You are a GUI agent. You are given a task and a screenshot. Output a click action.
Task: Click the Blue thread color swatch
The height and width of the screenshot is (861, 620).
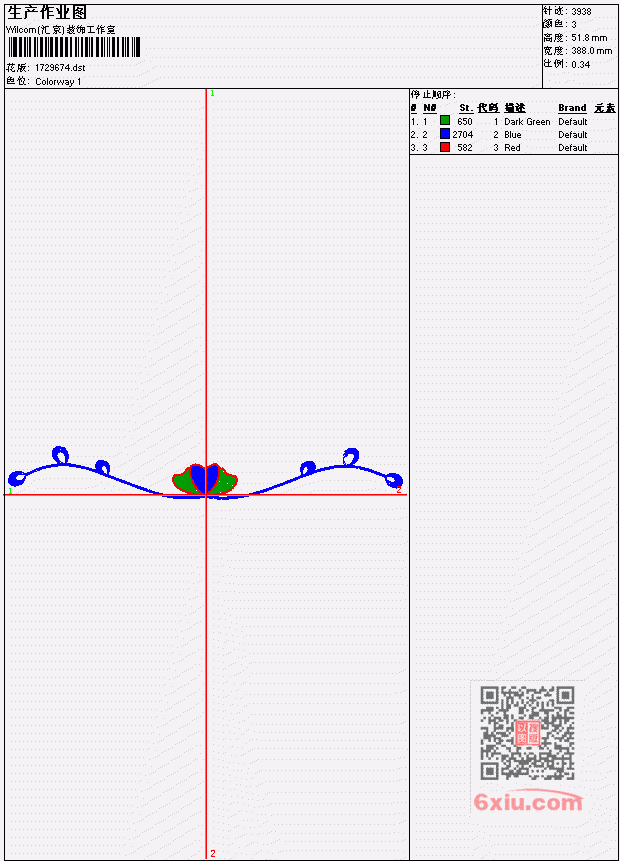445,133
